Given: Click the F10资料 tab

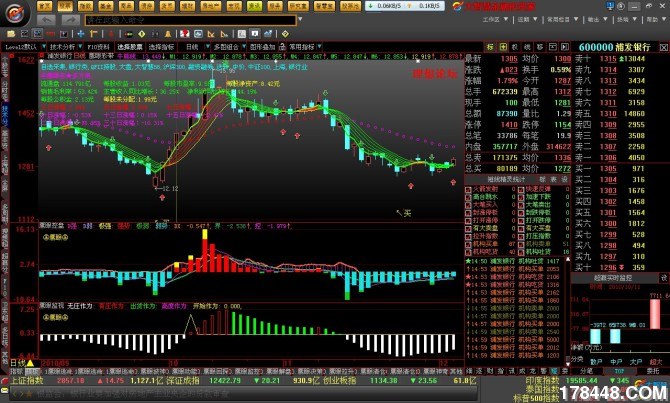Looking at the screenshot, I should tap(99, 47).
